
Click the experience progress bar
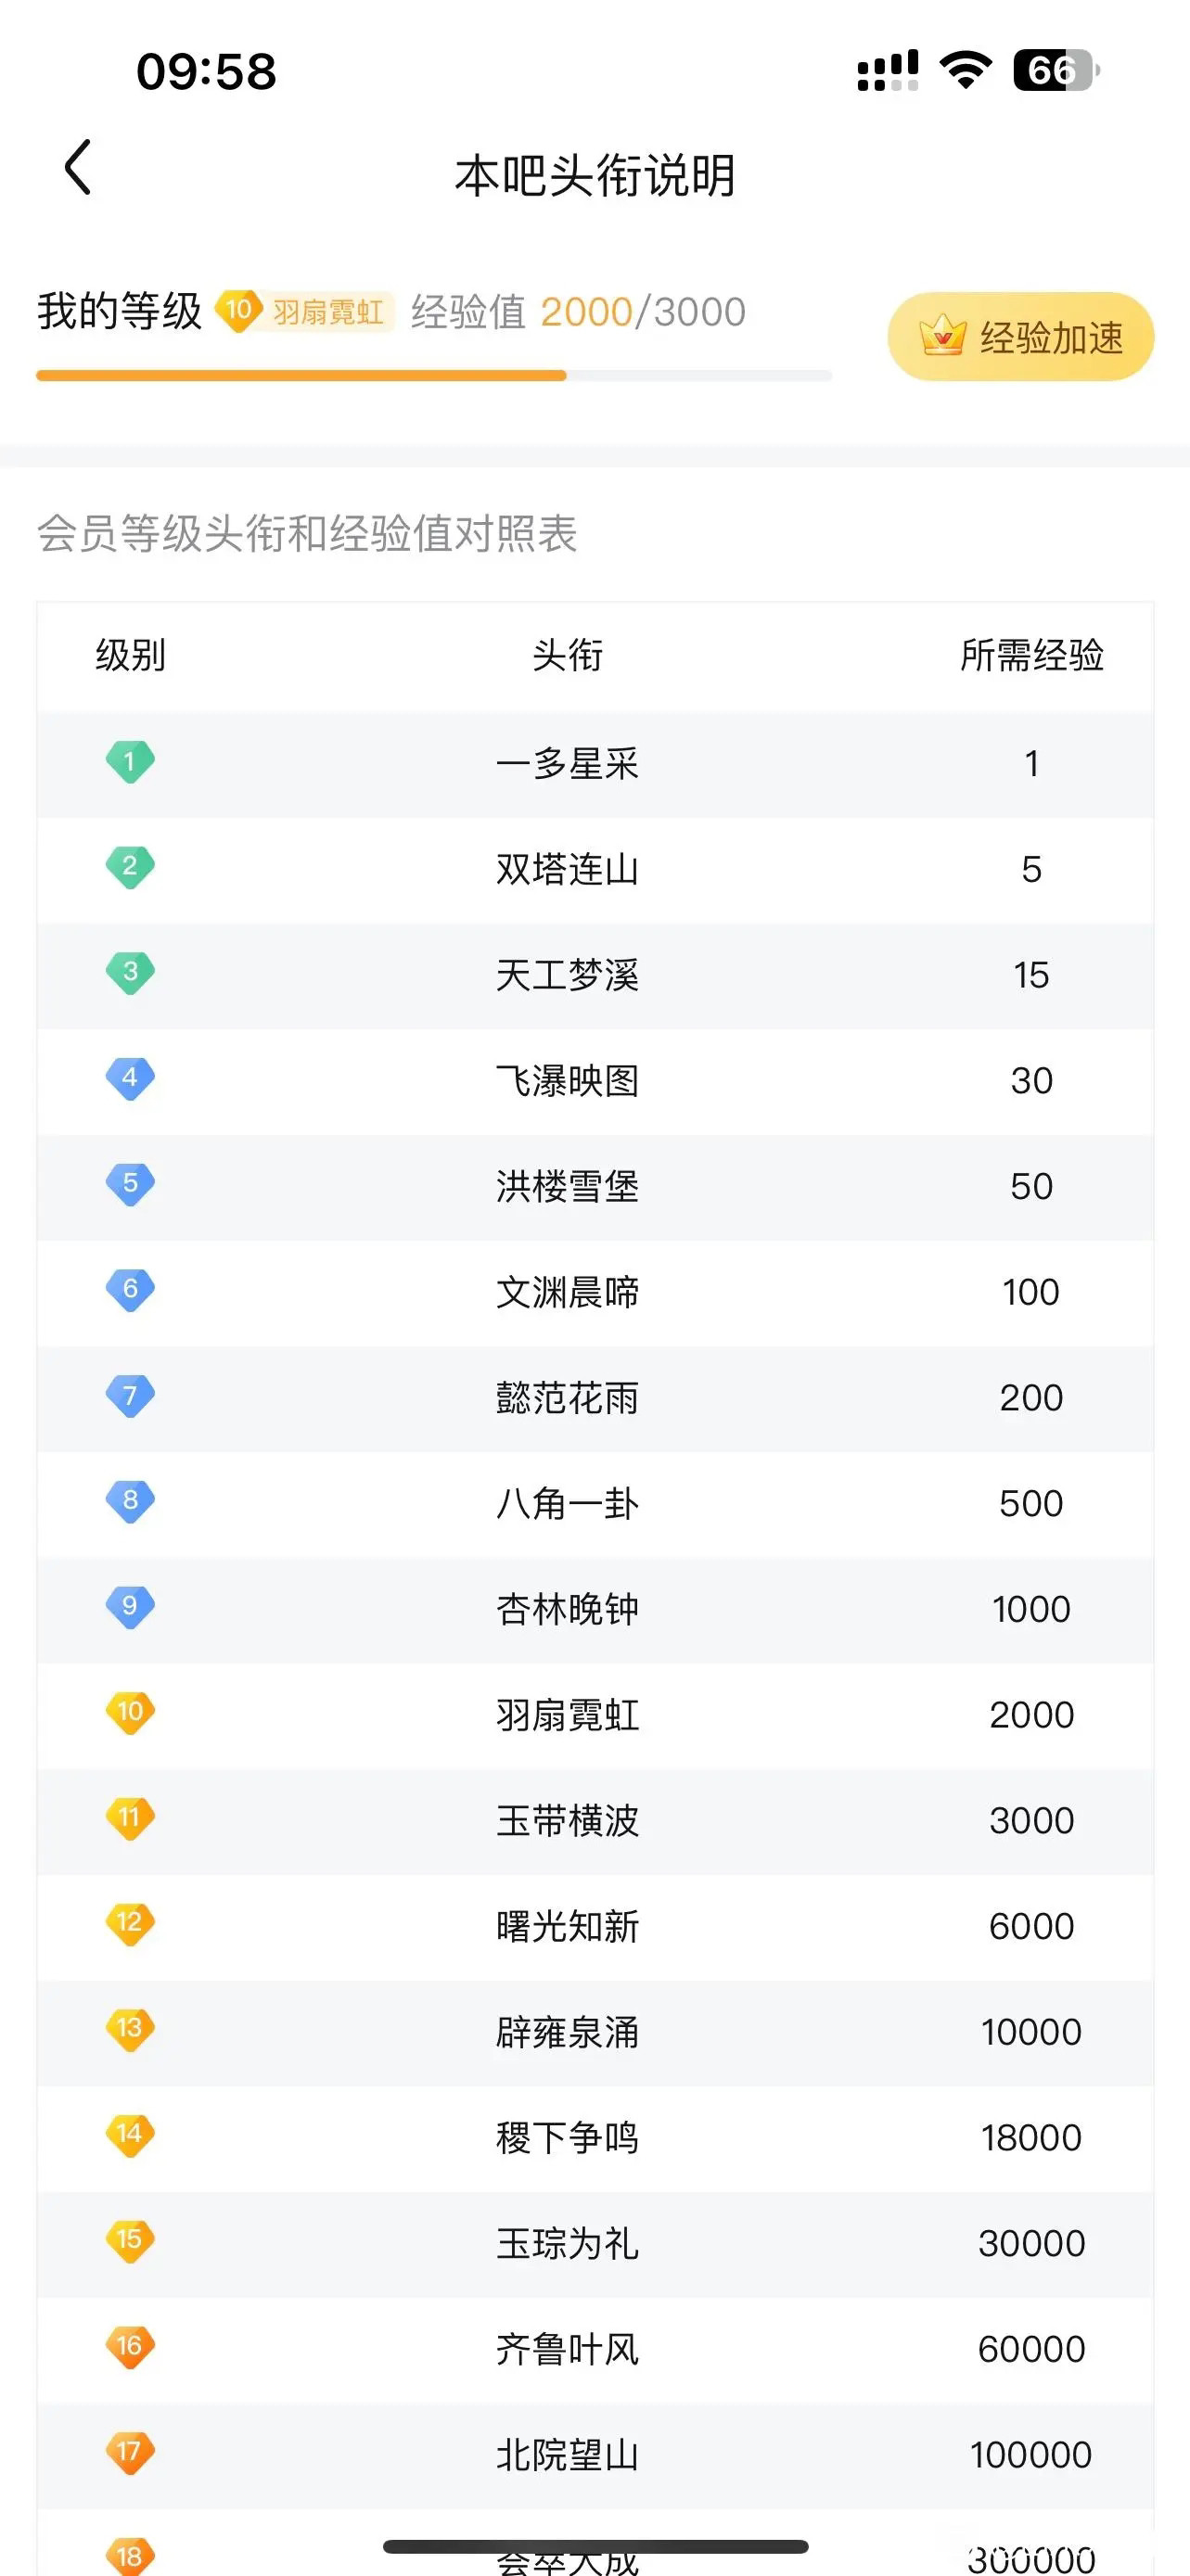pos(434,376)
